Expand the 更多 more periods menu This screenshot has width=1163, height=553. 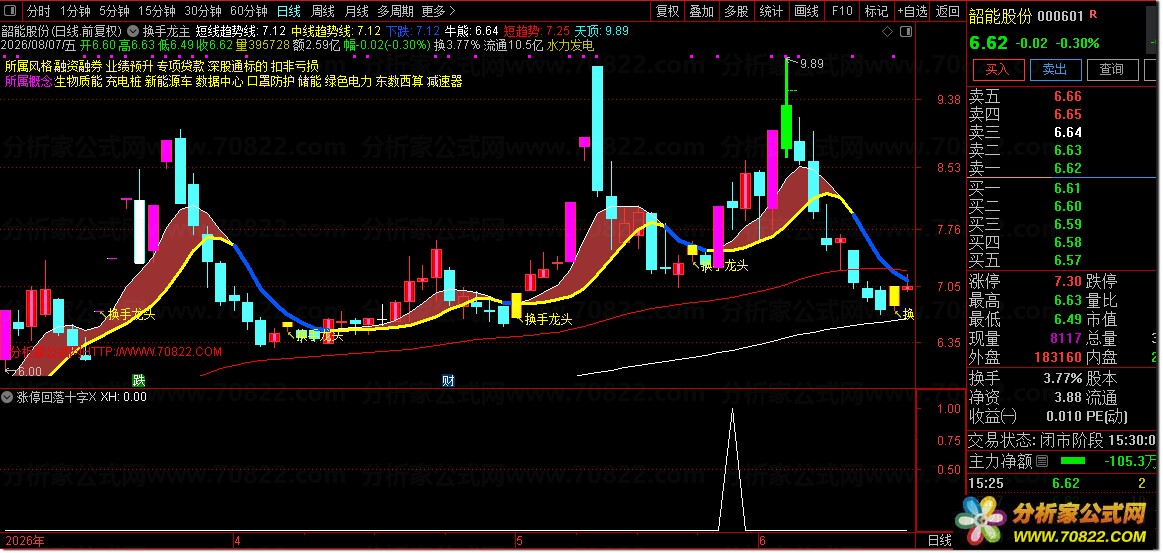tap(438, 11)
